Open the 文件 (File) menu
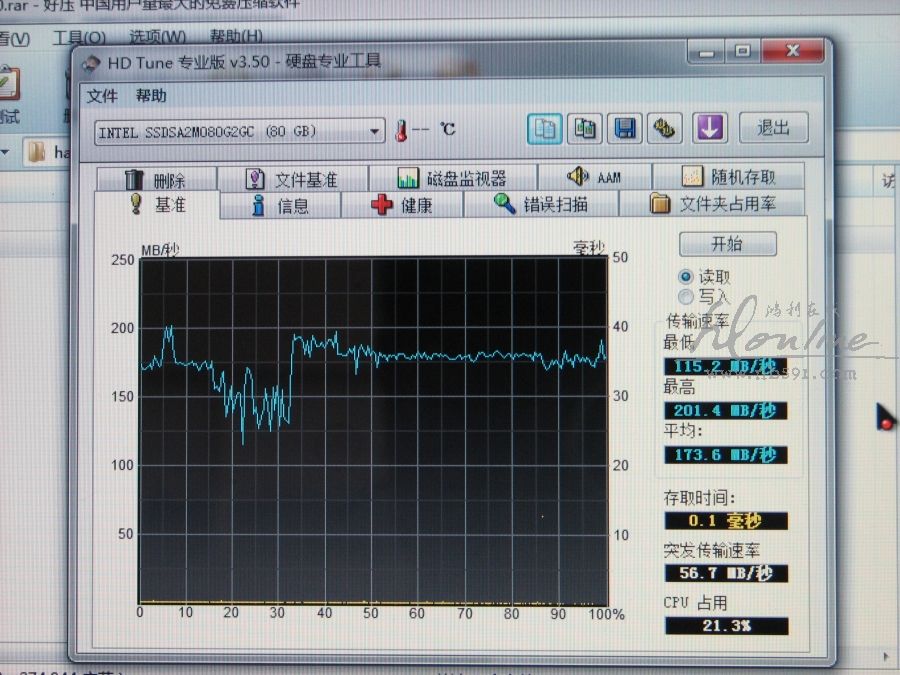This screenshot has height=675, width=900. 102,96
